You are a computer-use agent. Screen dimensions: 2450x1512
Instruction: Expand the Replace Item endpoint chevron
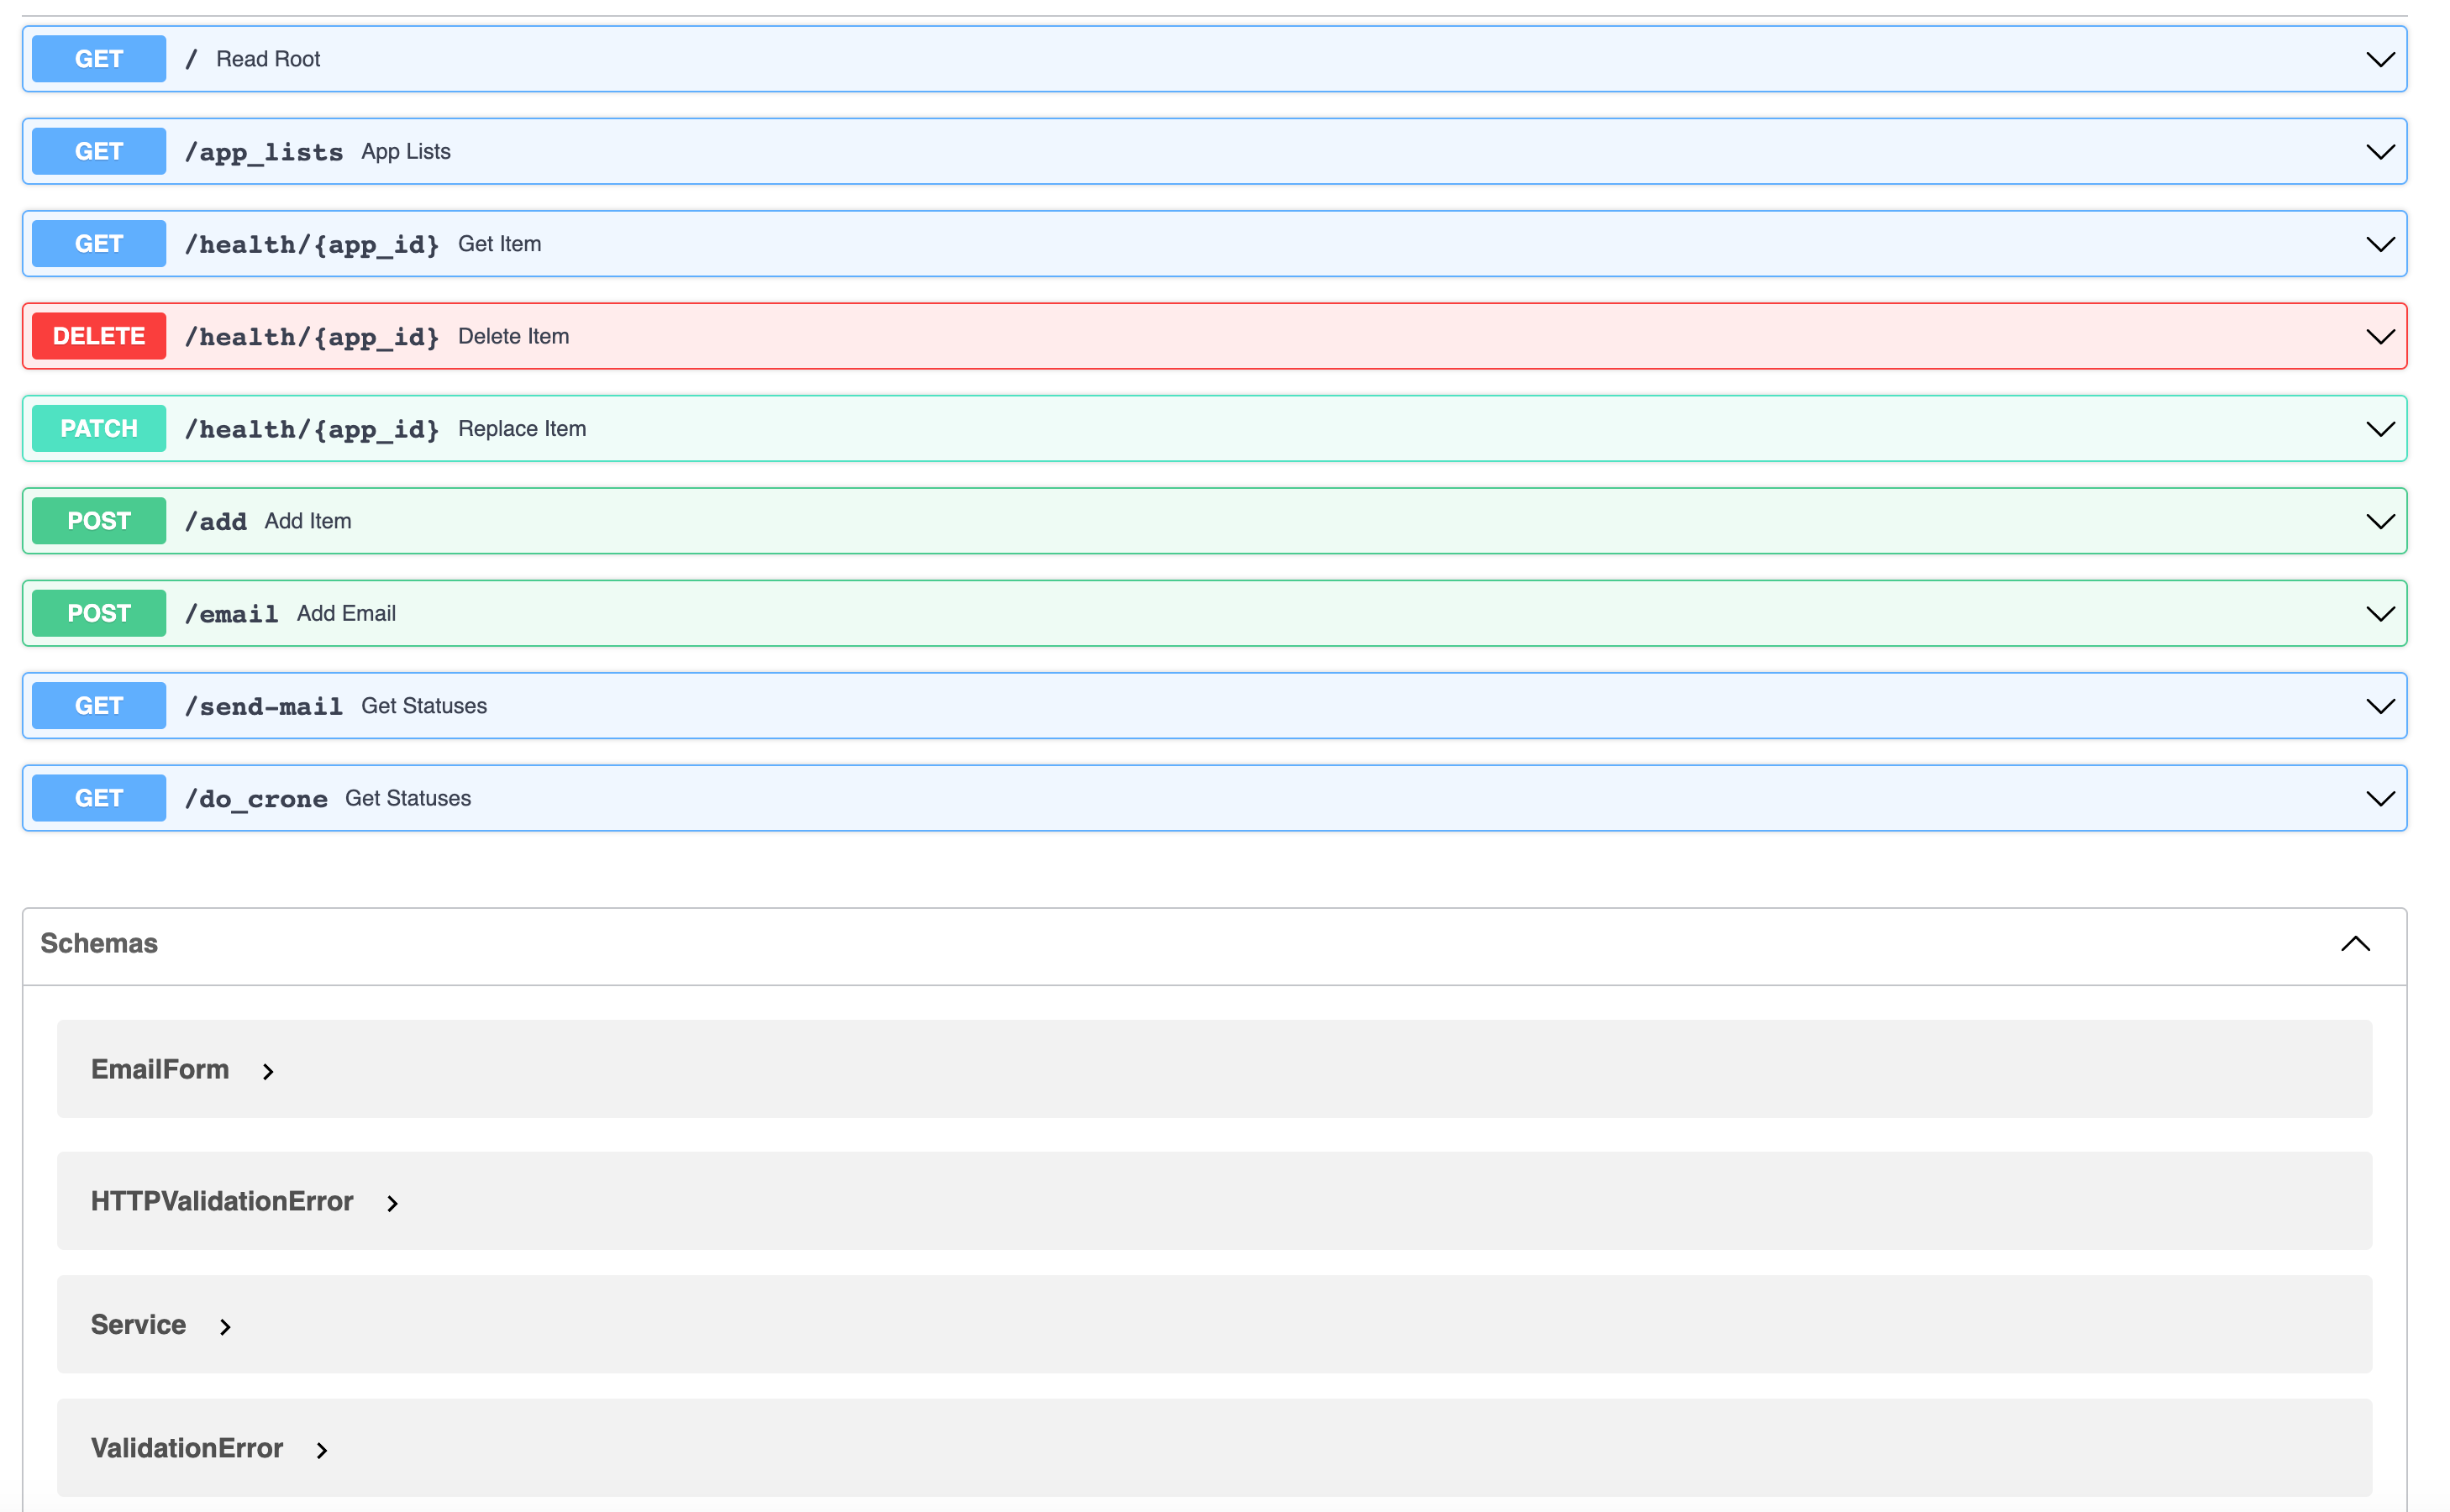pos(2380,429)
